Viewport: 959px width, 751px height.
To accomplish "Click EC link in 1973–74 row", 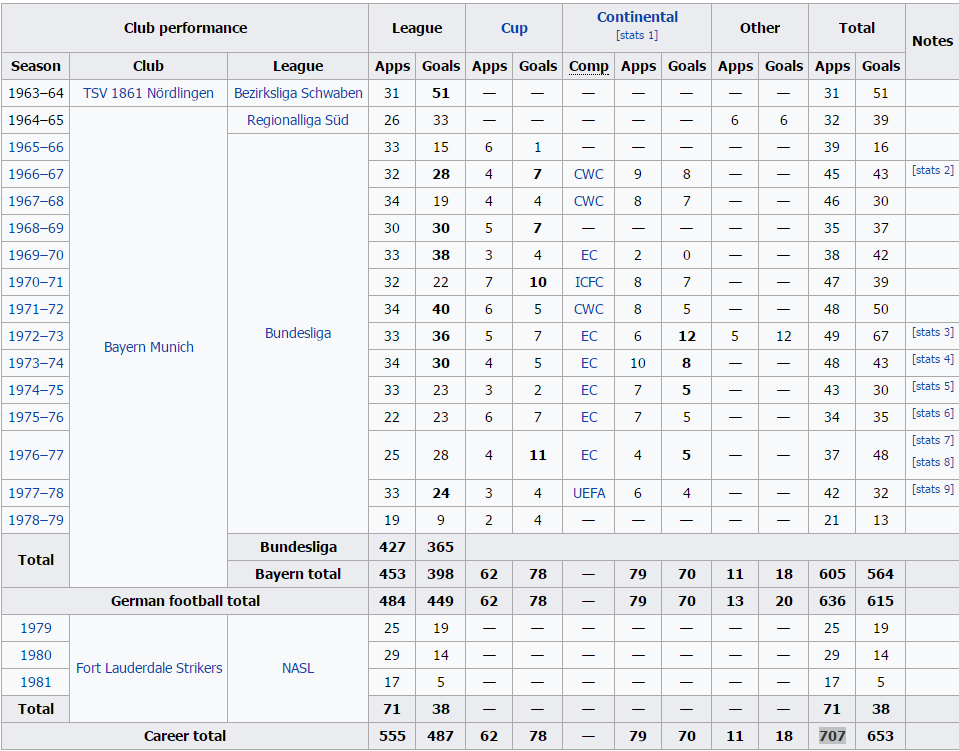I will point(588,363).
